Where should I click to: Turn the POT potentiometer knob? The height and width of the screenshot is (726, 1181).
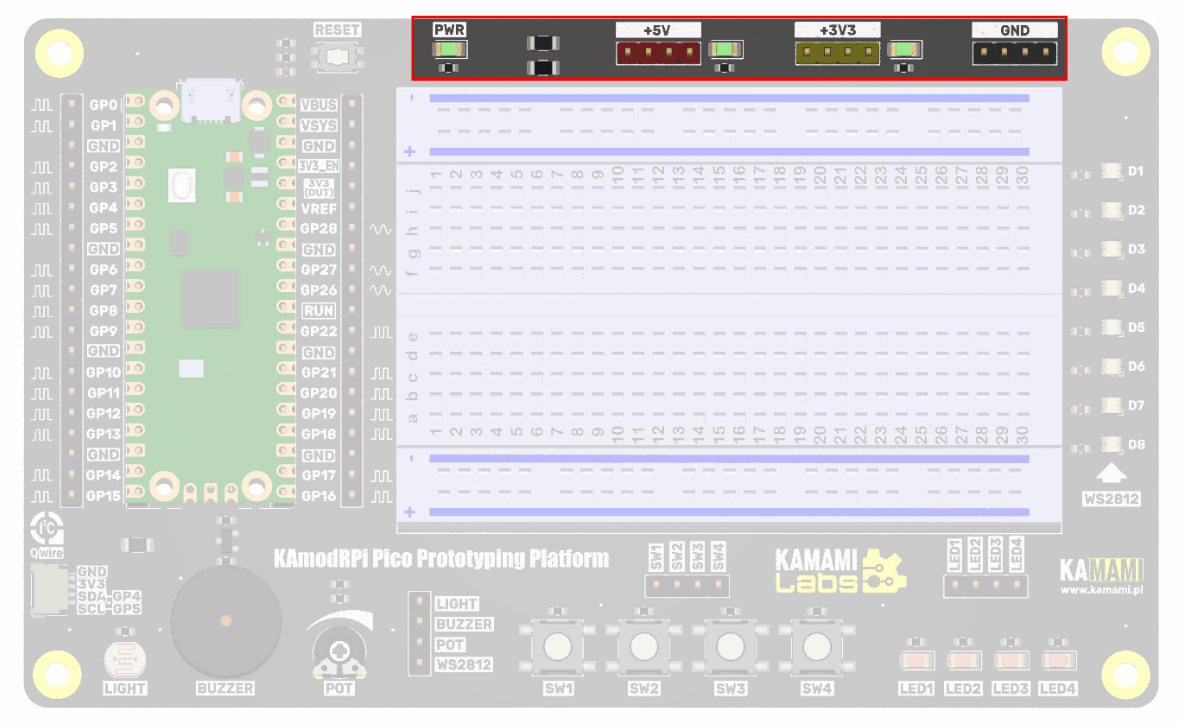click(x=338, y=654)
